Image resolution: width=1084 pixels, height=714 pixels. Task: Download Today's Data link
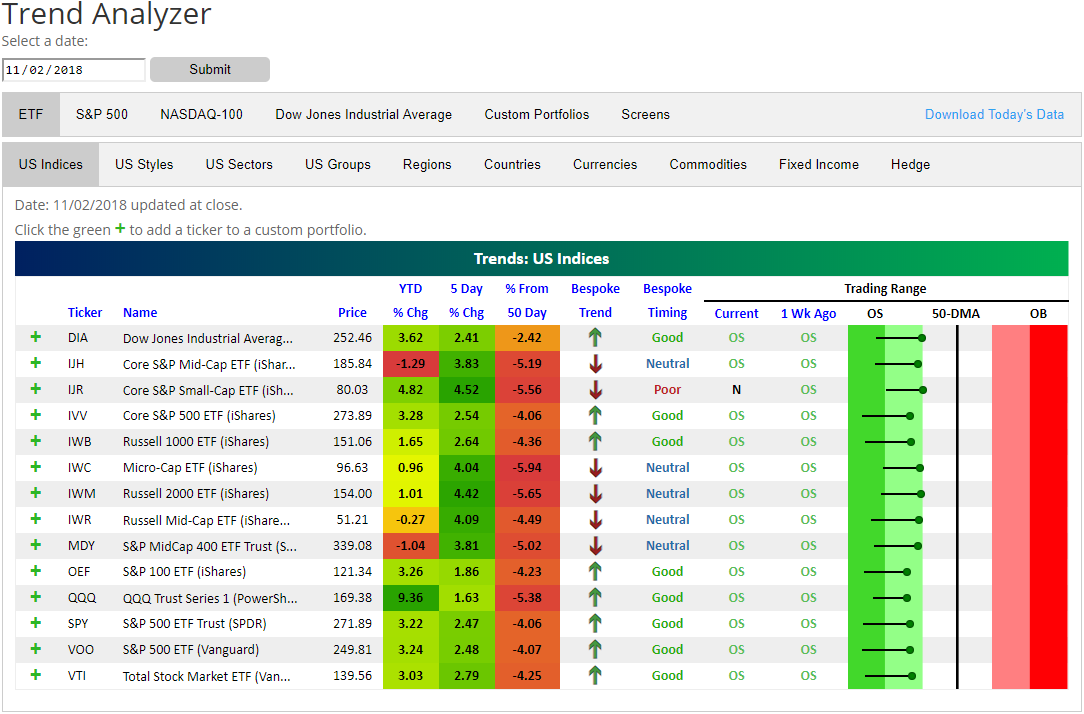994,114
